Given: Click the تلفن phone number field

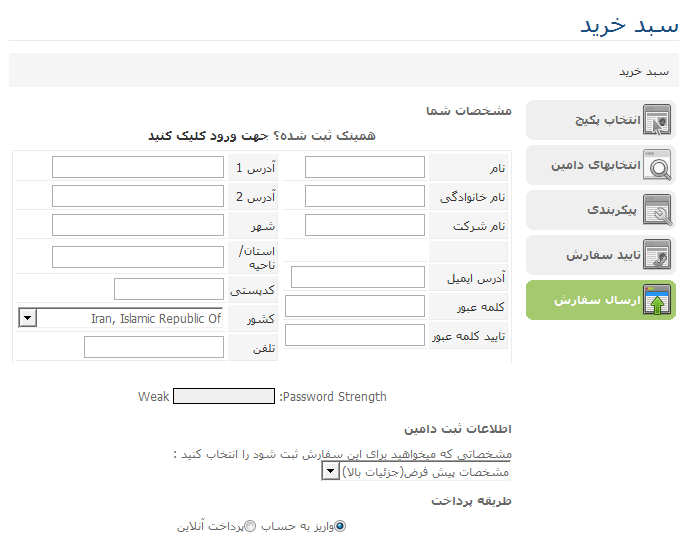Looking at the screenshot, I should tap(154, 347).
